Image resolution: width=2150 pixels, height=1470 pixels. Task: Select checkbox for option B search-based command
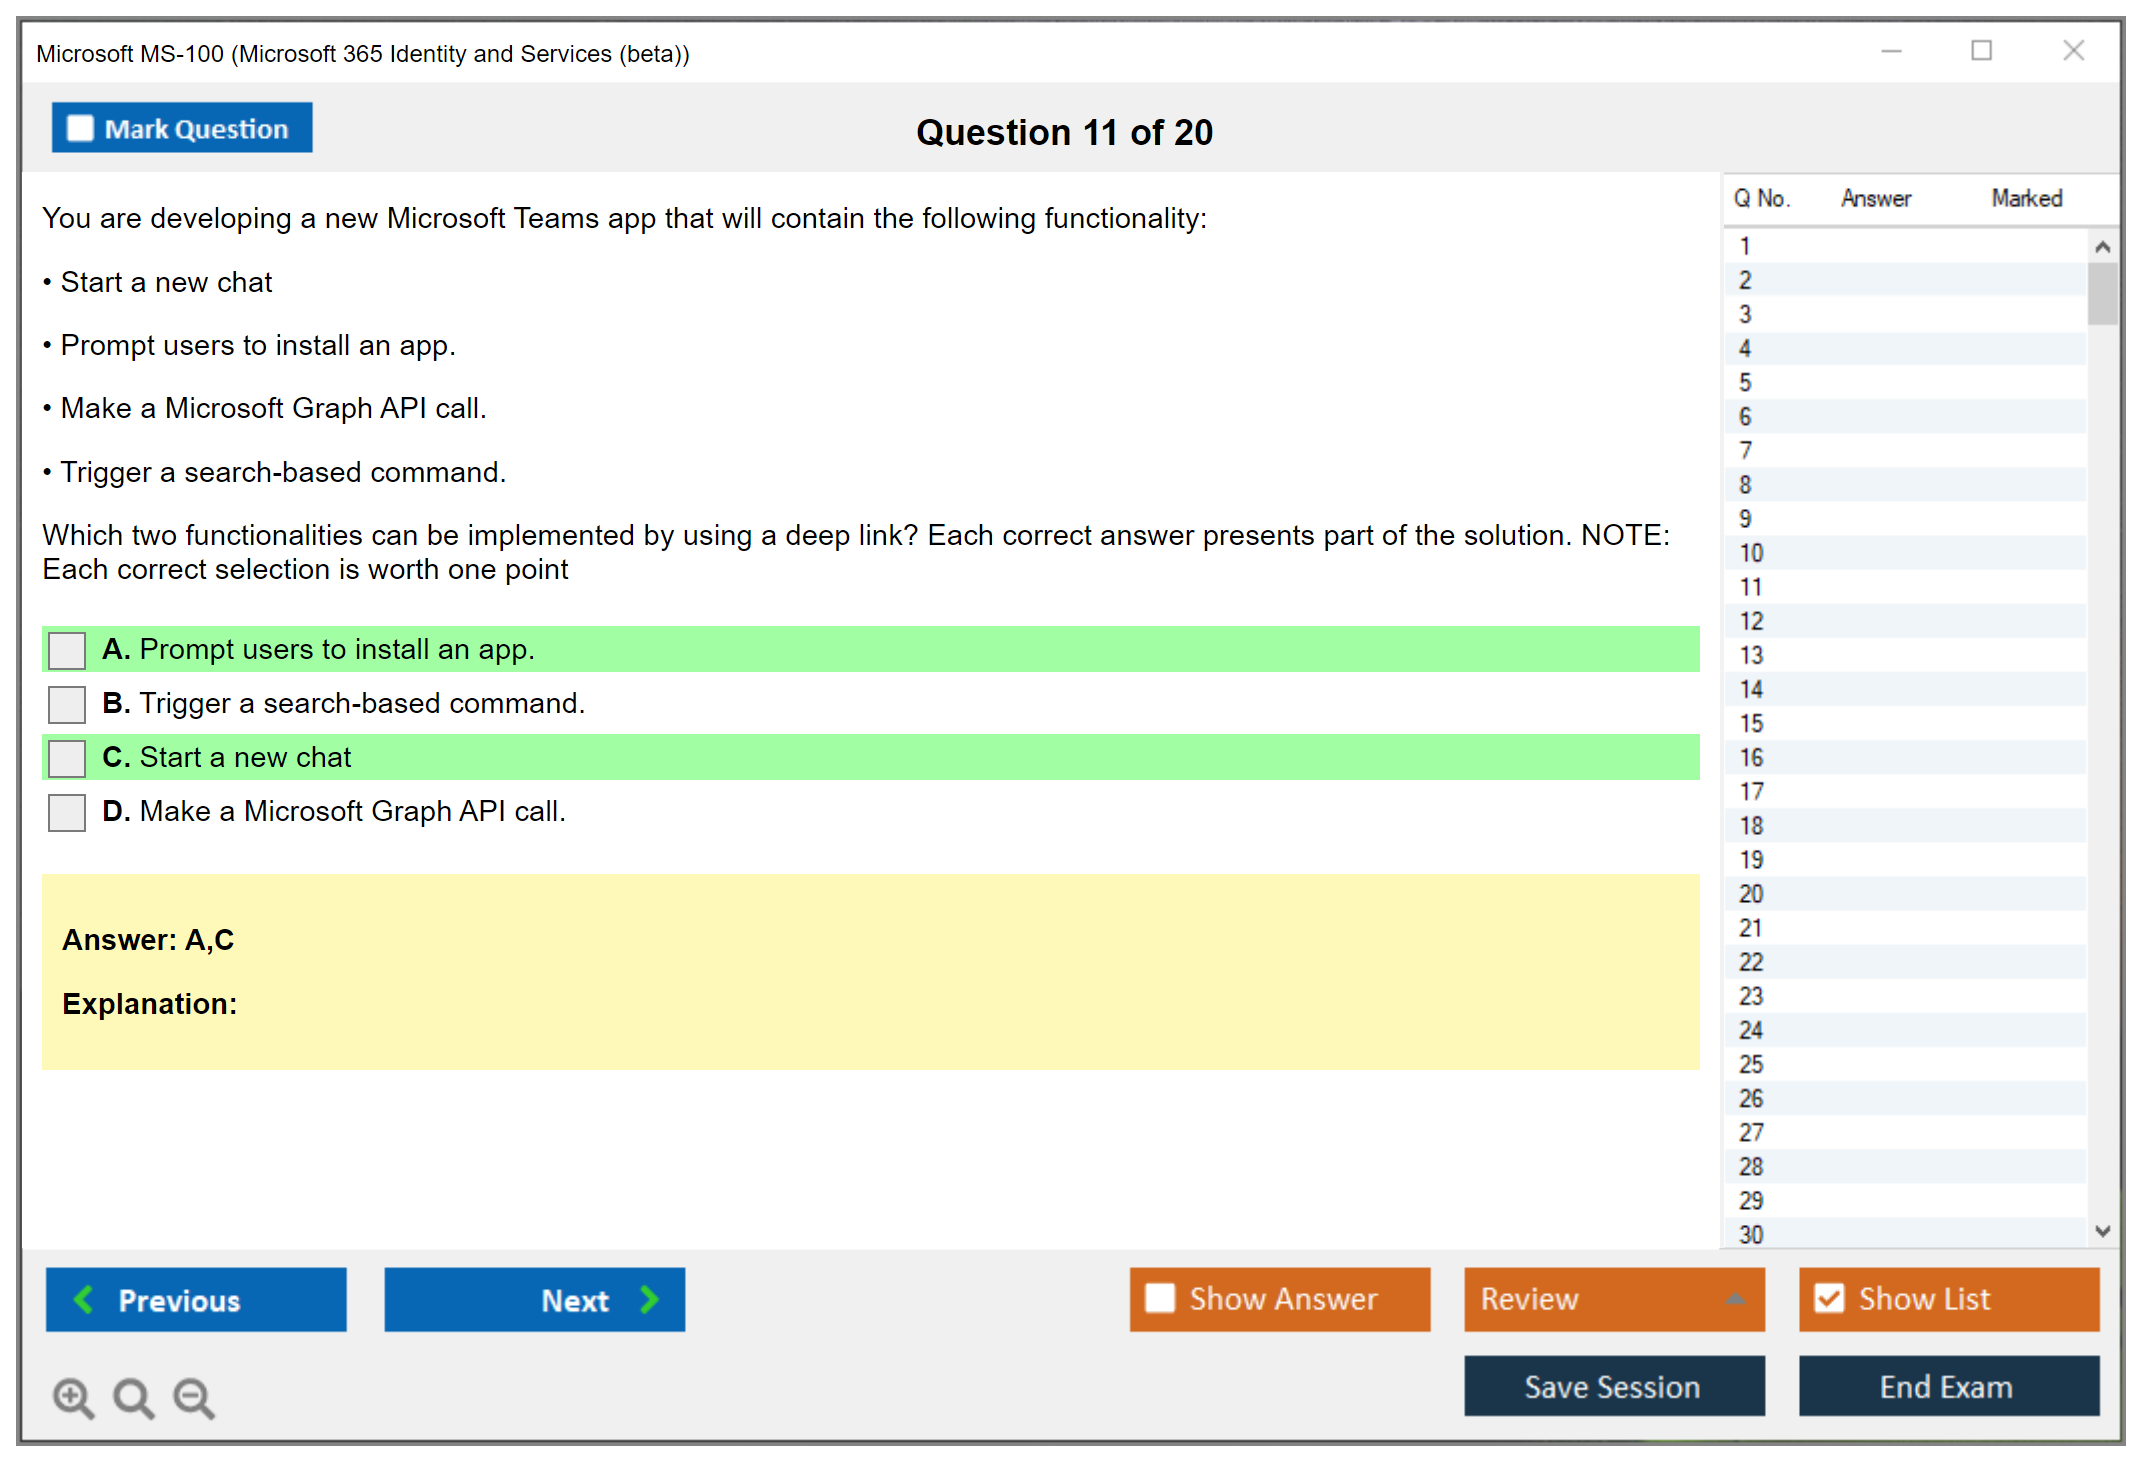click(67, 704)
